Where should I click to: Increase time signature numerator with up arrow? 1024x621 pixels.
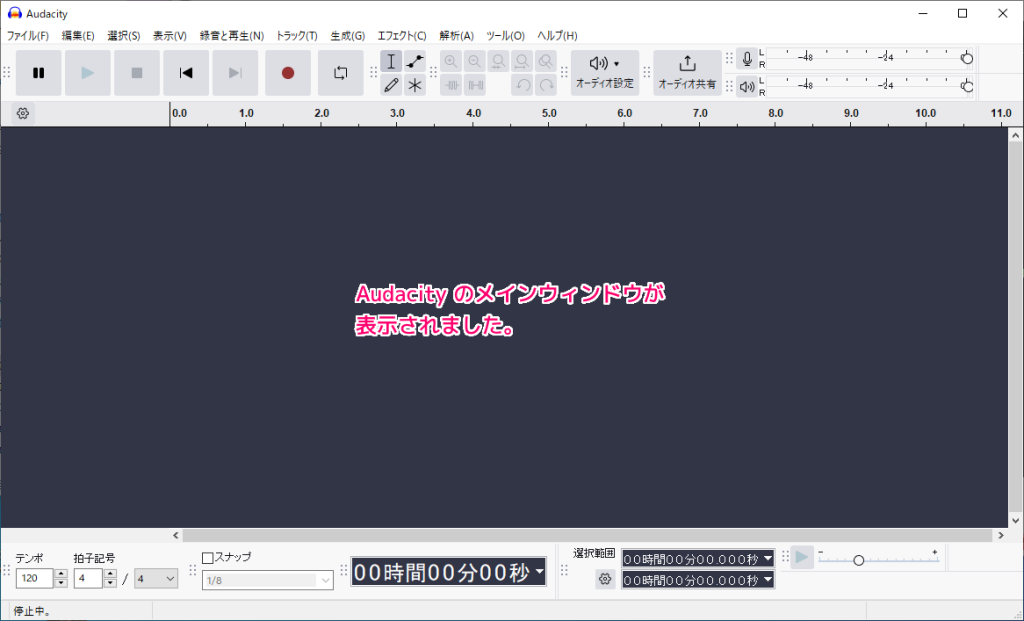110,574
